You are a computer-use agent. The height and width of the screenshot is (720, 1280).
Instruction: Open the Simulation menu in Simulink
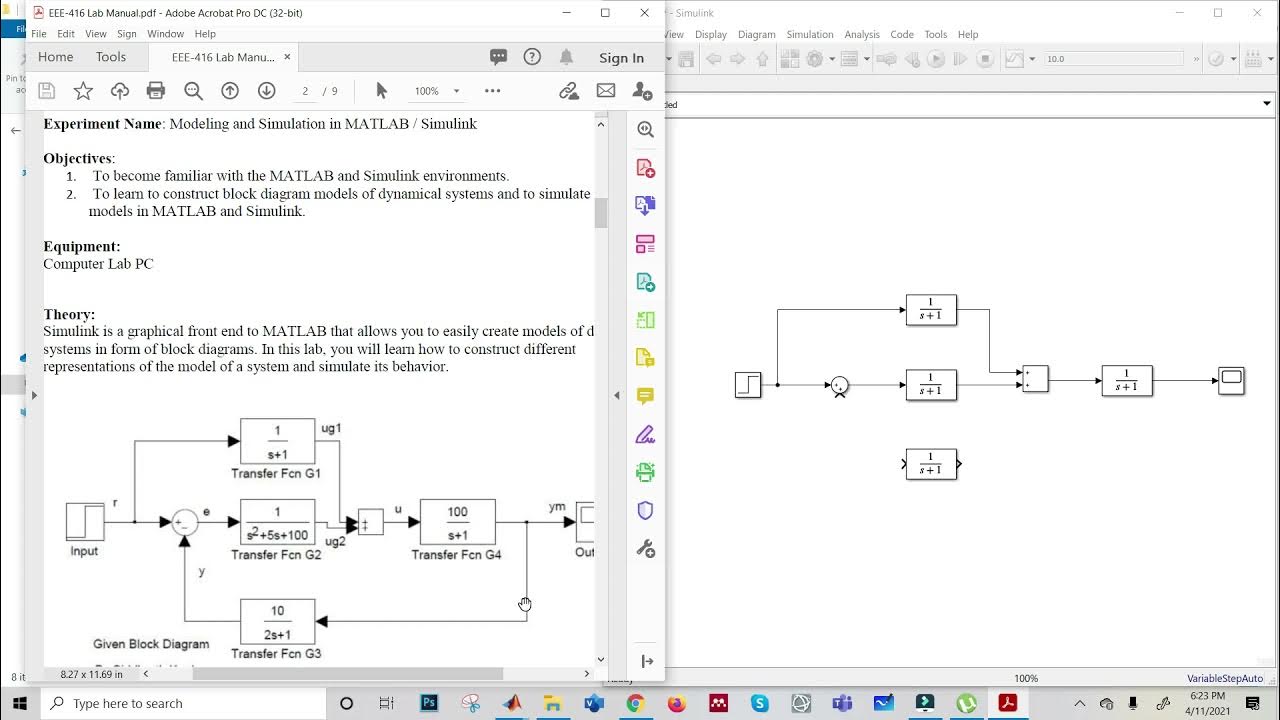(x=810, y=34)
